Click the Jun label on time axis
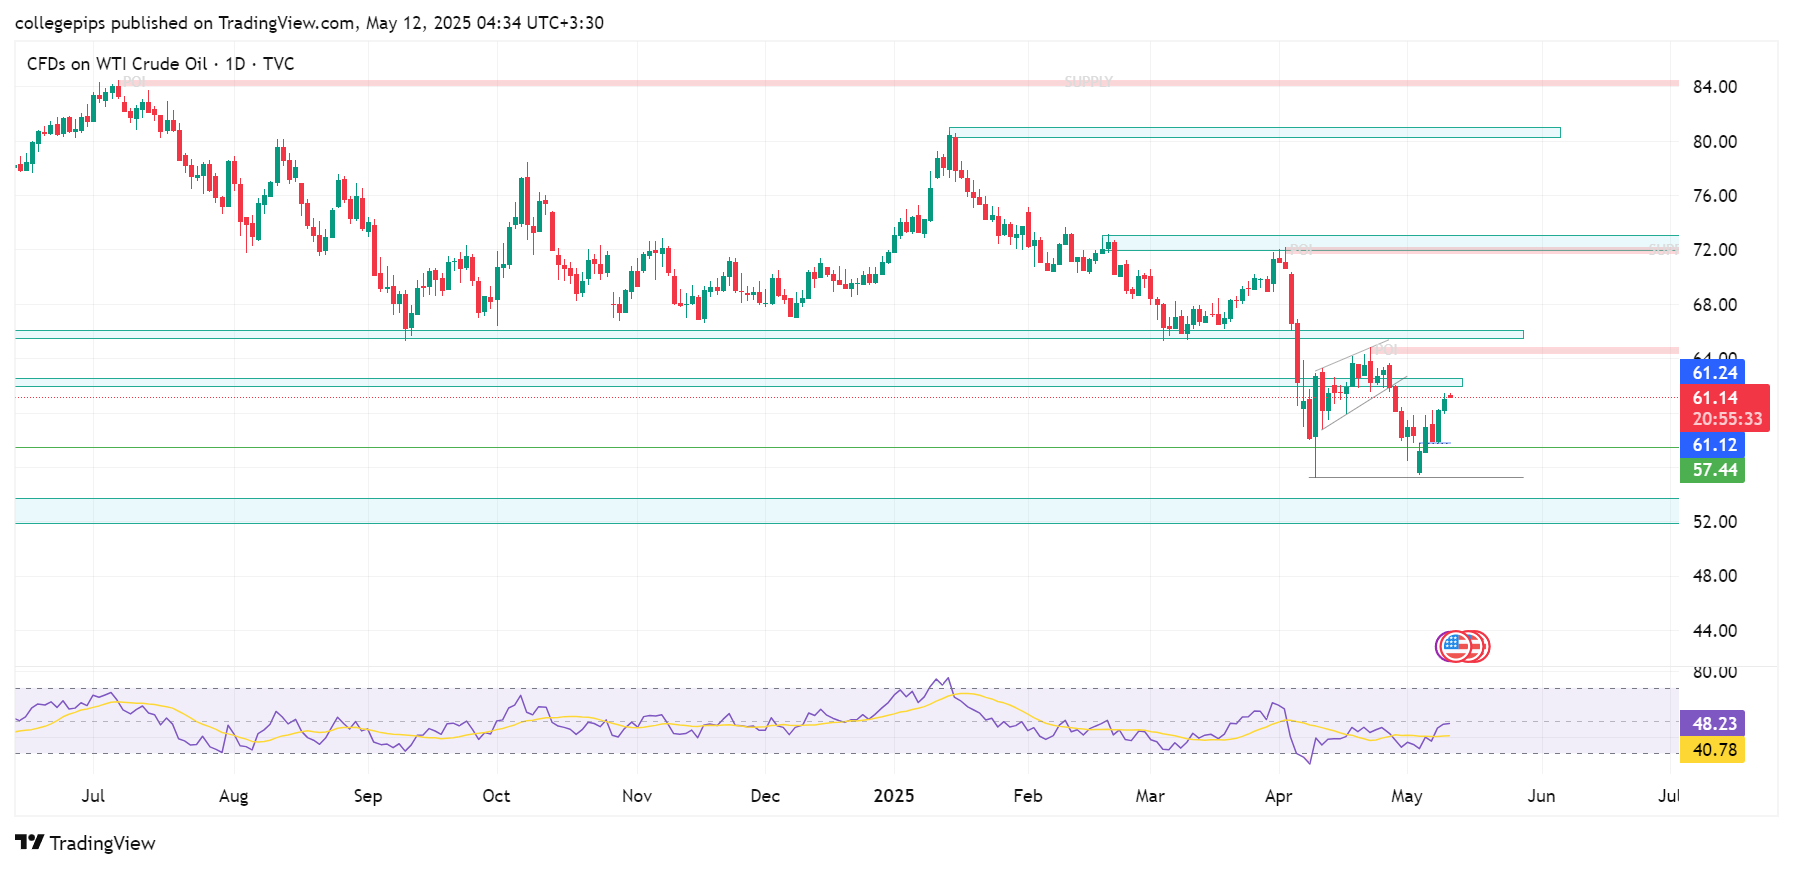Screen dimensions: 1793x869 pyautogui.click(x=1541, y=796)
